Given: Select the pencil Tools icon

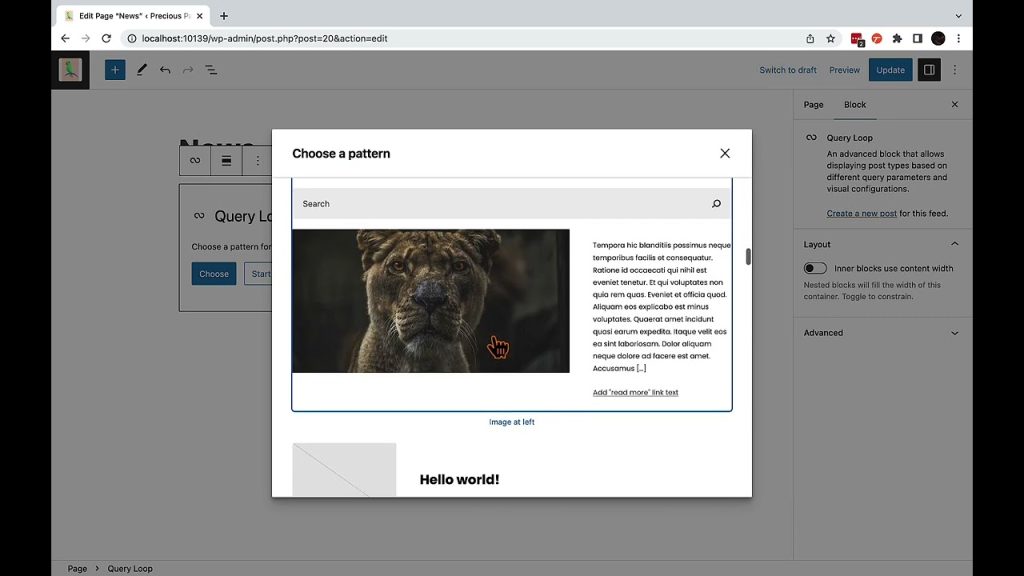Looking at the screenshot, I should pos(142,70).
